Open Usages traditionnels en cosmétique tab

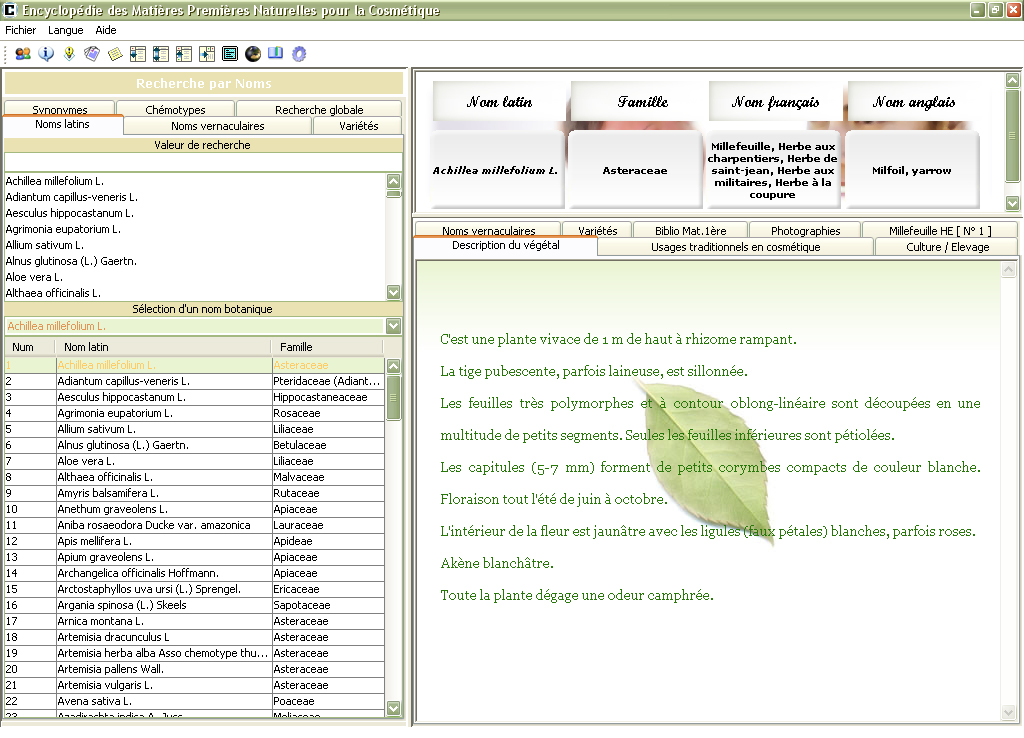(x=735, y=247)
